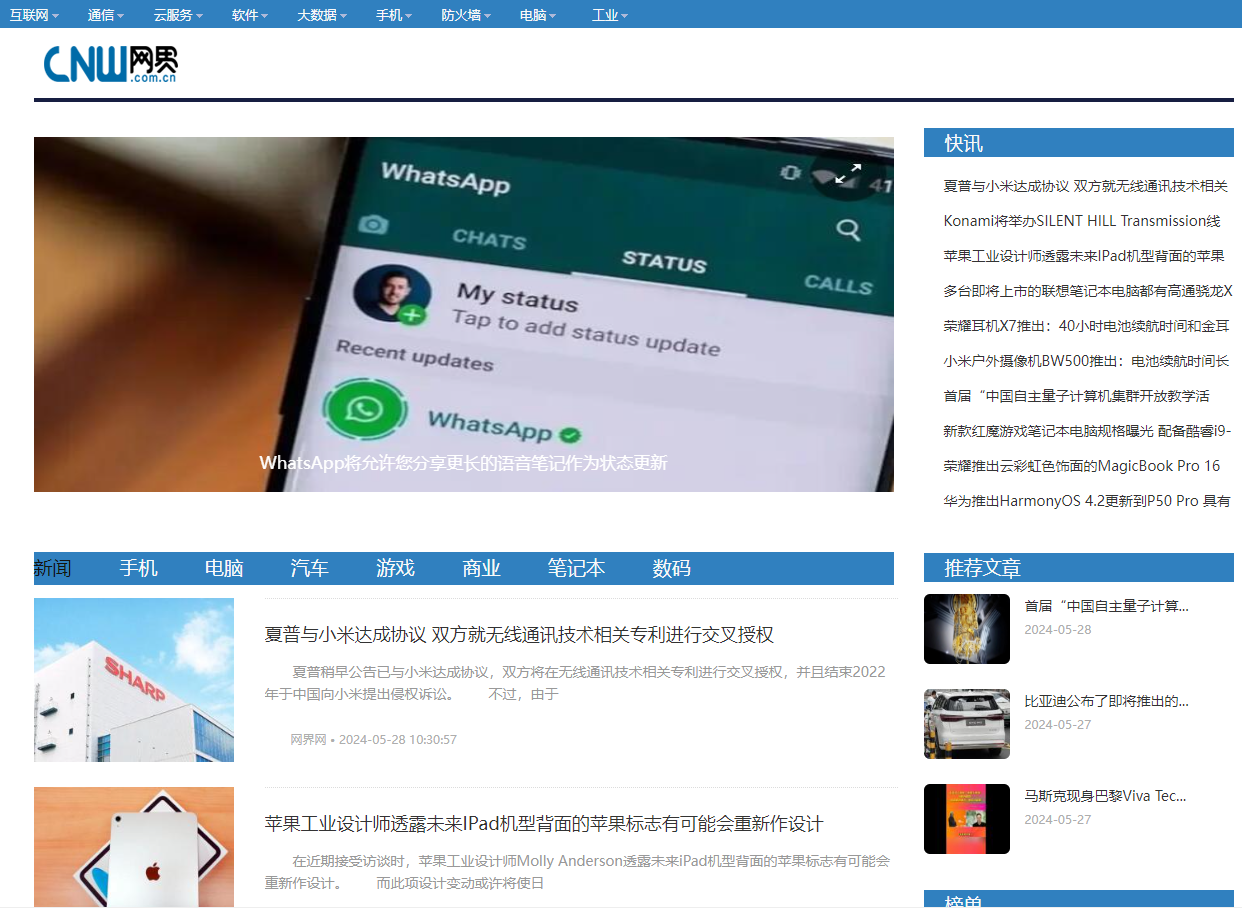The image size is (1242, 910).
Task: Open the 互联网 dropdown menu
Action: [x=35, y=15]
